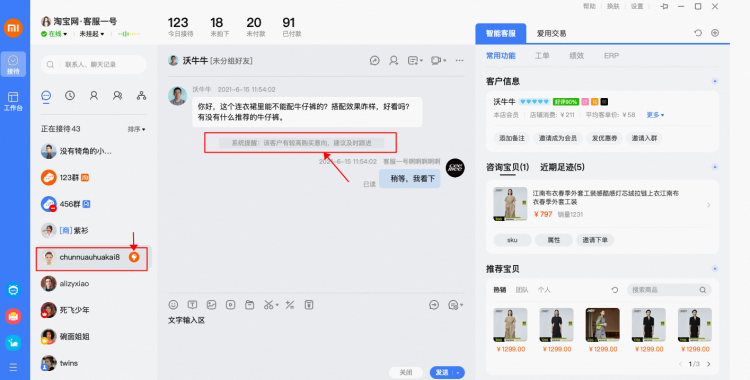Select the chunnuauhuakai8 conversation
The height and width of the screenshot is (380, 750).
[x=92, y=258]
